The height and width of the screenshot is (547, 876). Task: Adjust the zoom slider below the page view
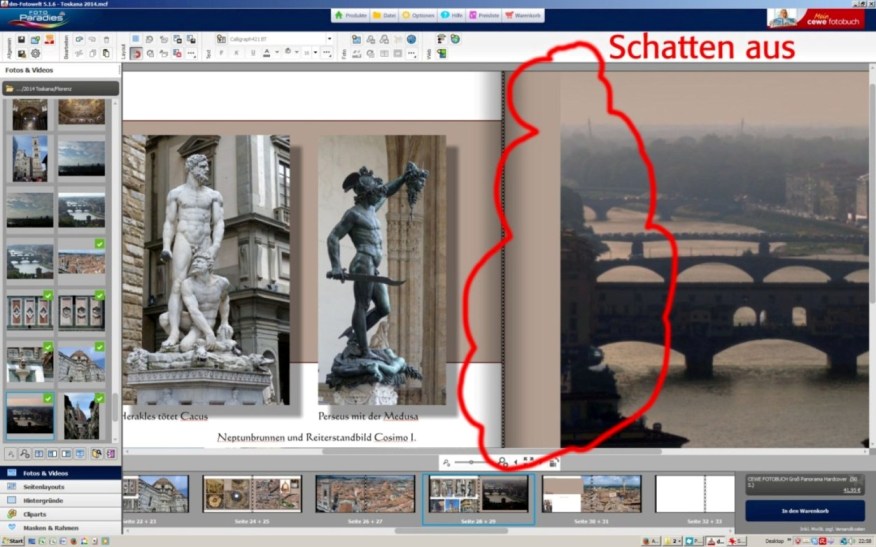point(472,462)
